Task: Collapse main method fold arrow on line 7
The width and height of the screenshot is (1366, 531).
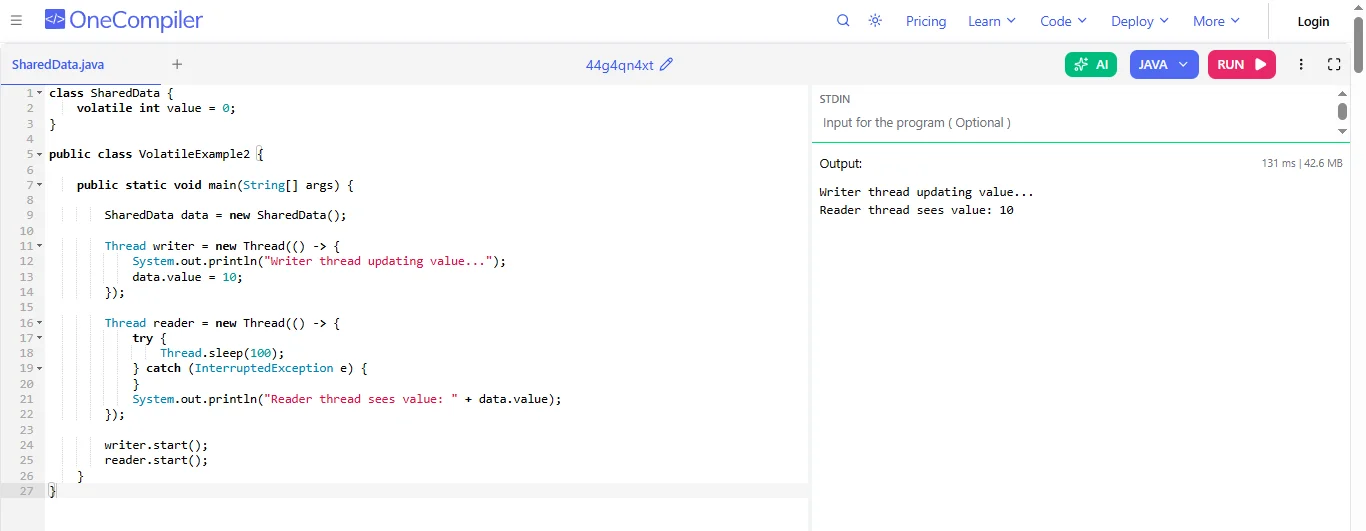Action: click(x=39, y=185)
